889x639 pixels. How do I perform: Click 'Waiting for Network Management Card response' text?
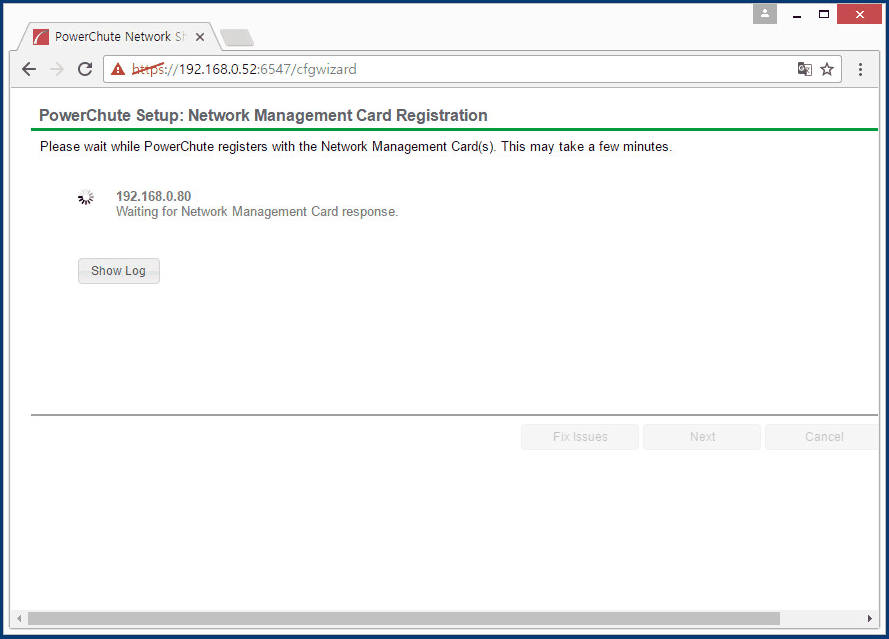(x=257, y=211)
